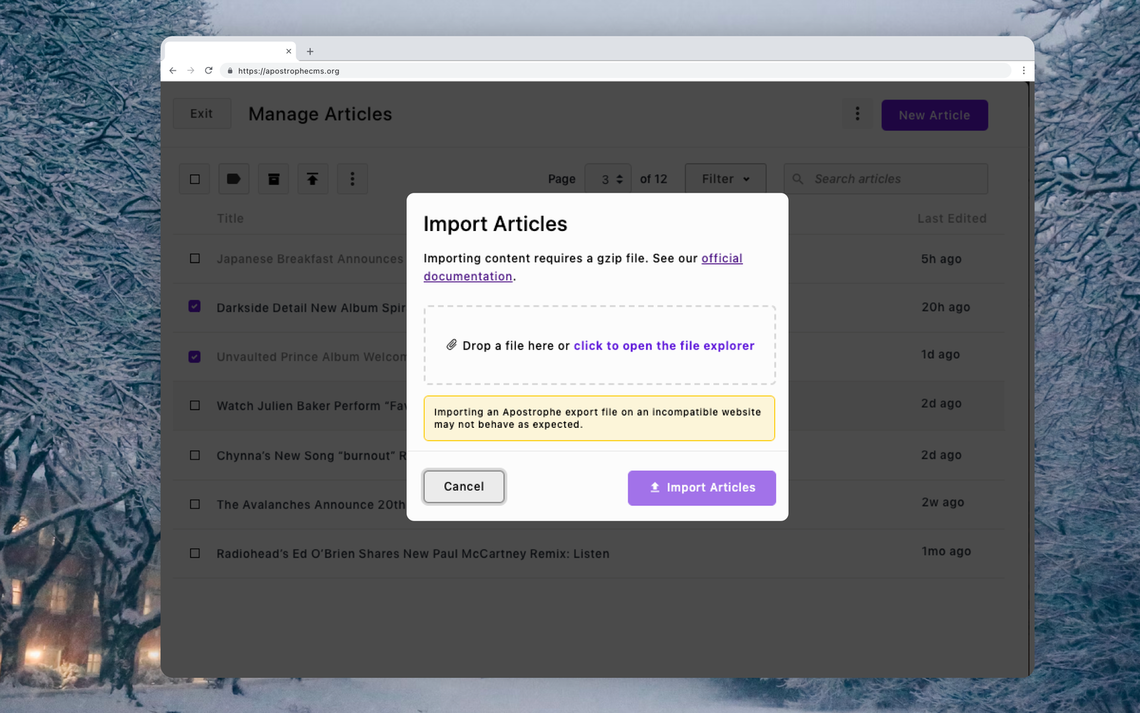
Task: Uncheck the Unvaulted Prince Album checkbox
Action: pos(194,356)
